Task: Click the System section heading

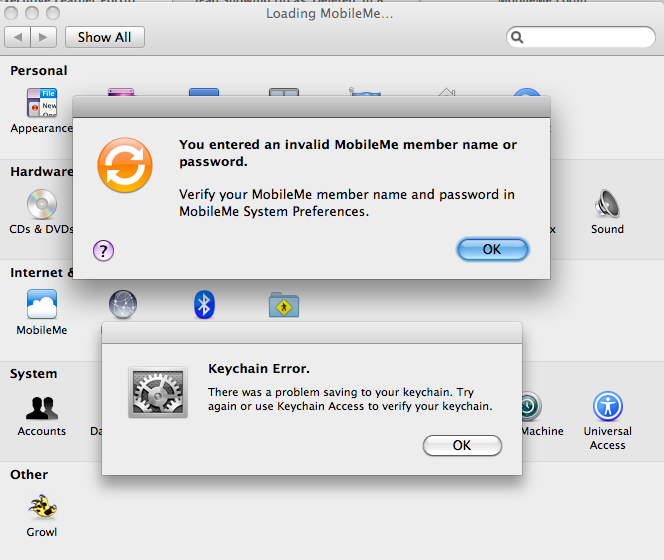Action: point(33,374)
